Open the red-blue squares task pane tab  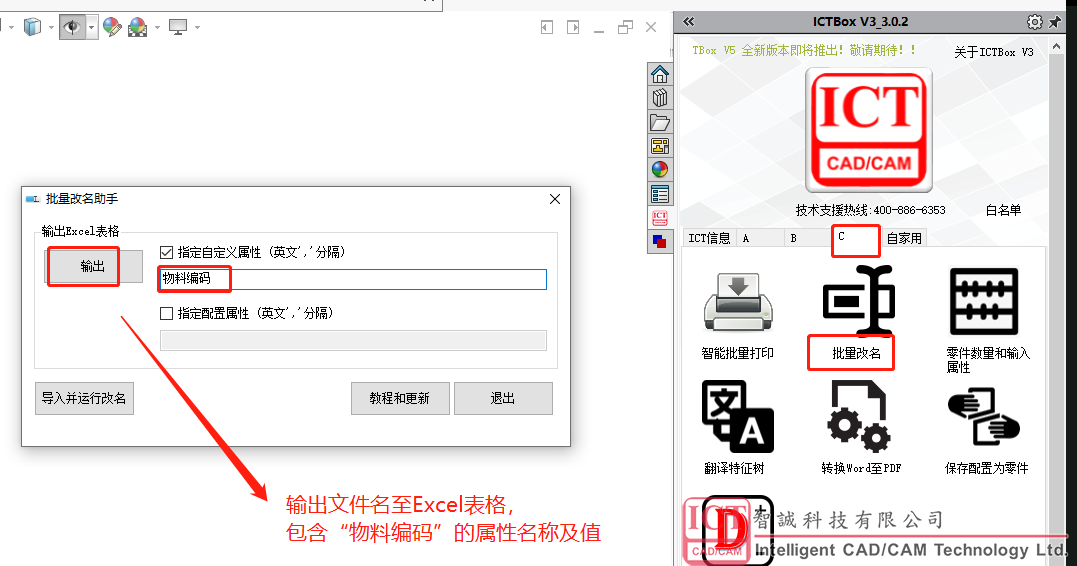(x=660, y=242)
